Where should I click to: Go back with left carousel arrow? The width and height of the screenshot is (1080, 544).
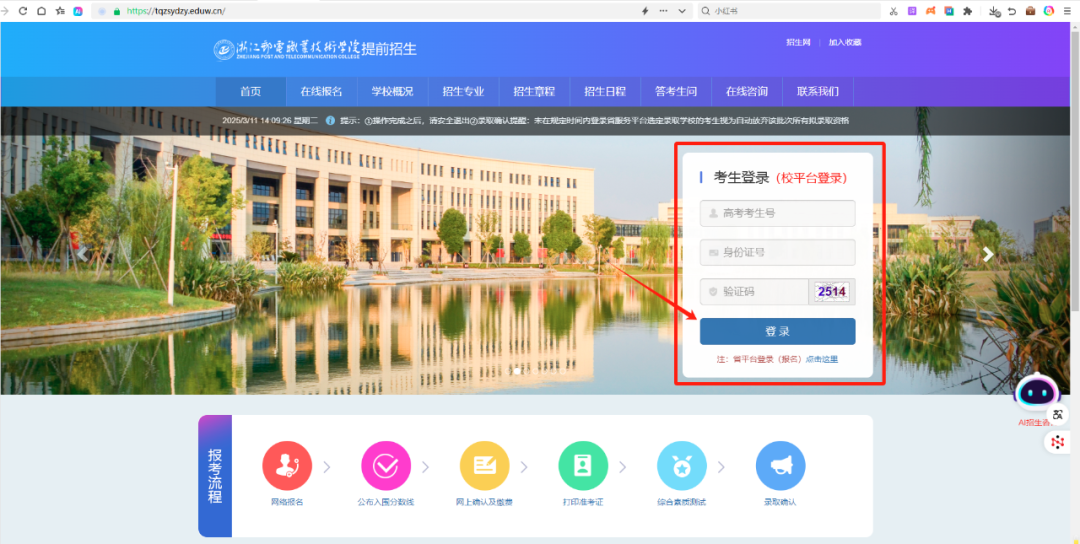click(x=84, y=254)
